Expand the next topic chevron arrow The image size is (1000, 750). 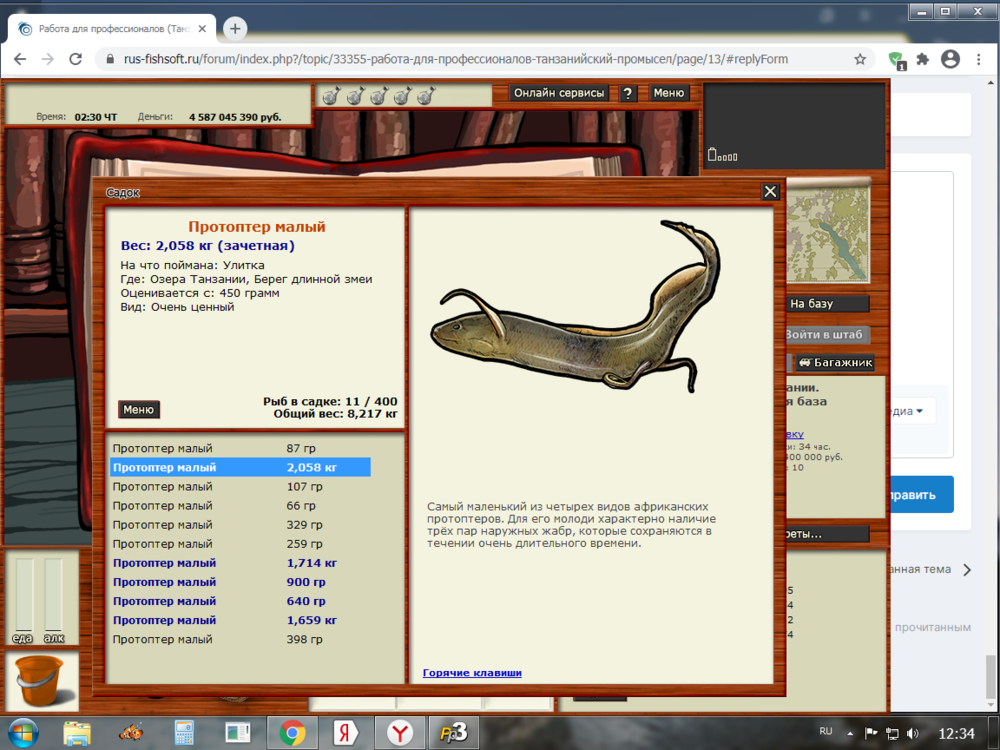pos(967,570)
